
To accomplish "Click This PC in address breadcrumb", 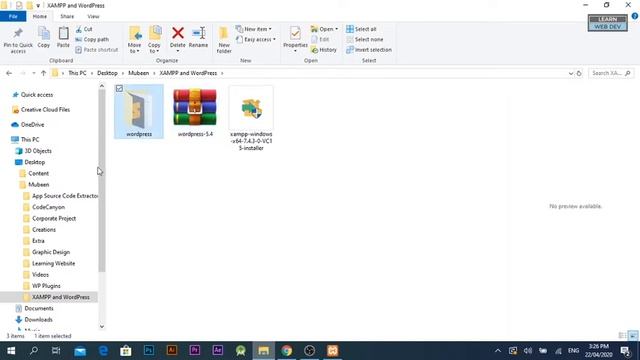I will point(77,73).
